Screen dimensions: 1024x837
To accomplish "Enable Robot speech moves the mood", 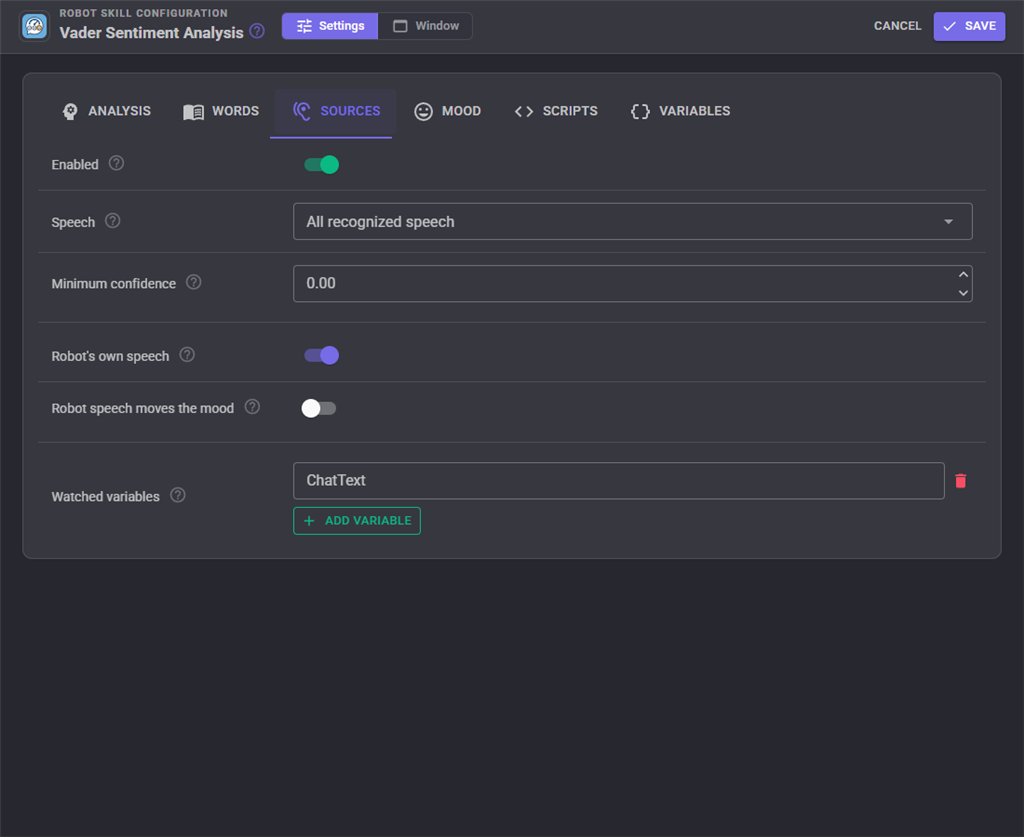I will click(319, 408).
